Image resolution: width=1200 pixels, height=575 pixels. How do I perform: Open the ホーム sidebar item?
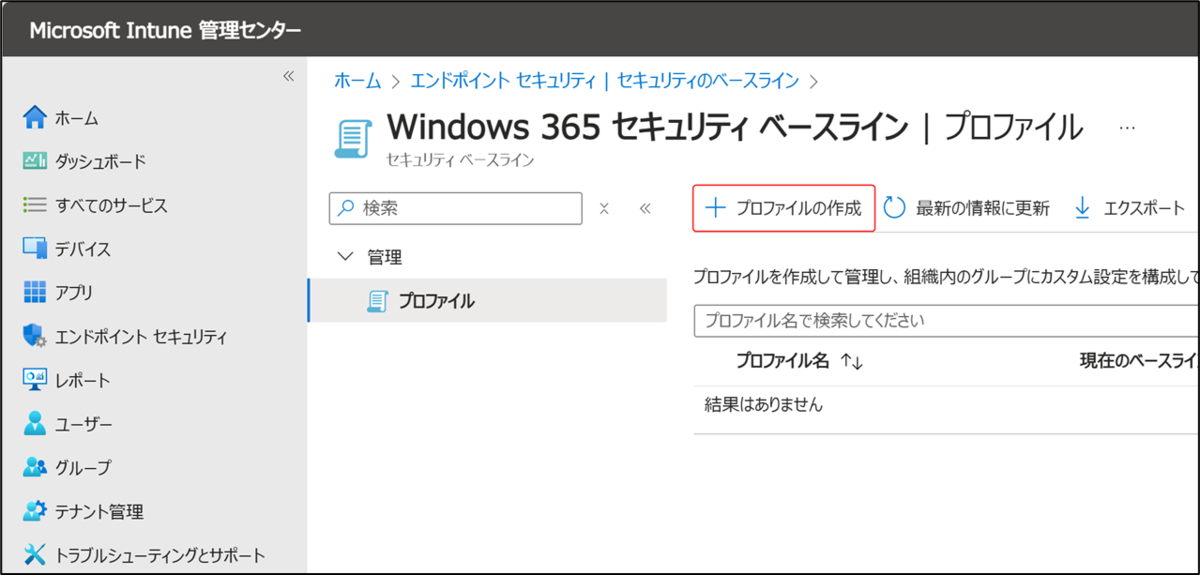coord(62,118)
